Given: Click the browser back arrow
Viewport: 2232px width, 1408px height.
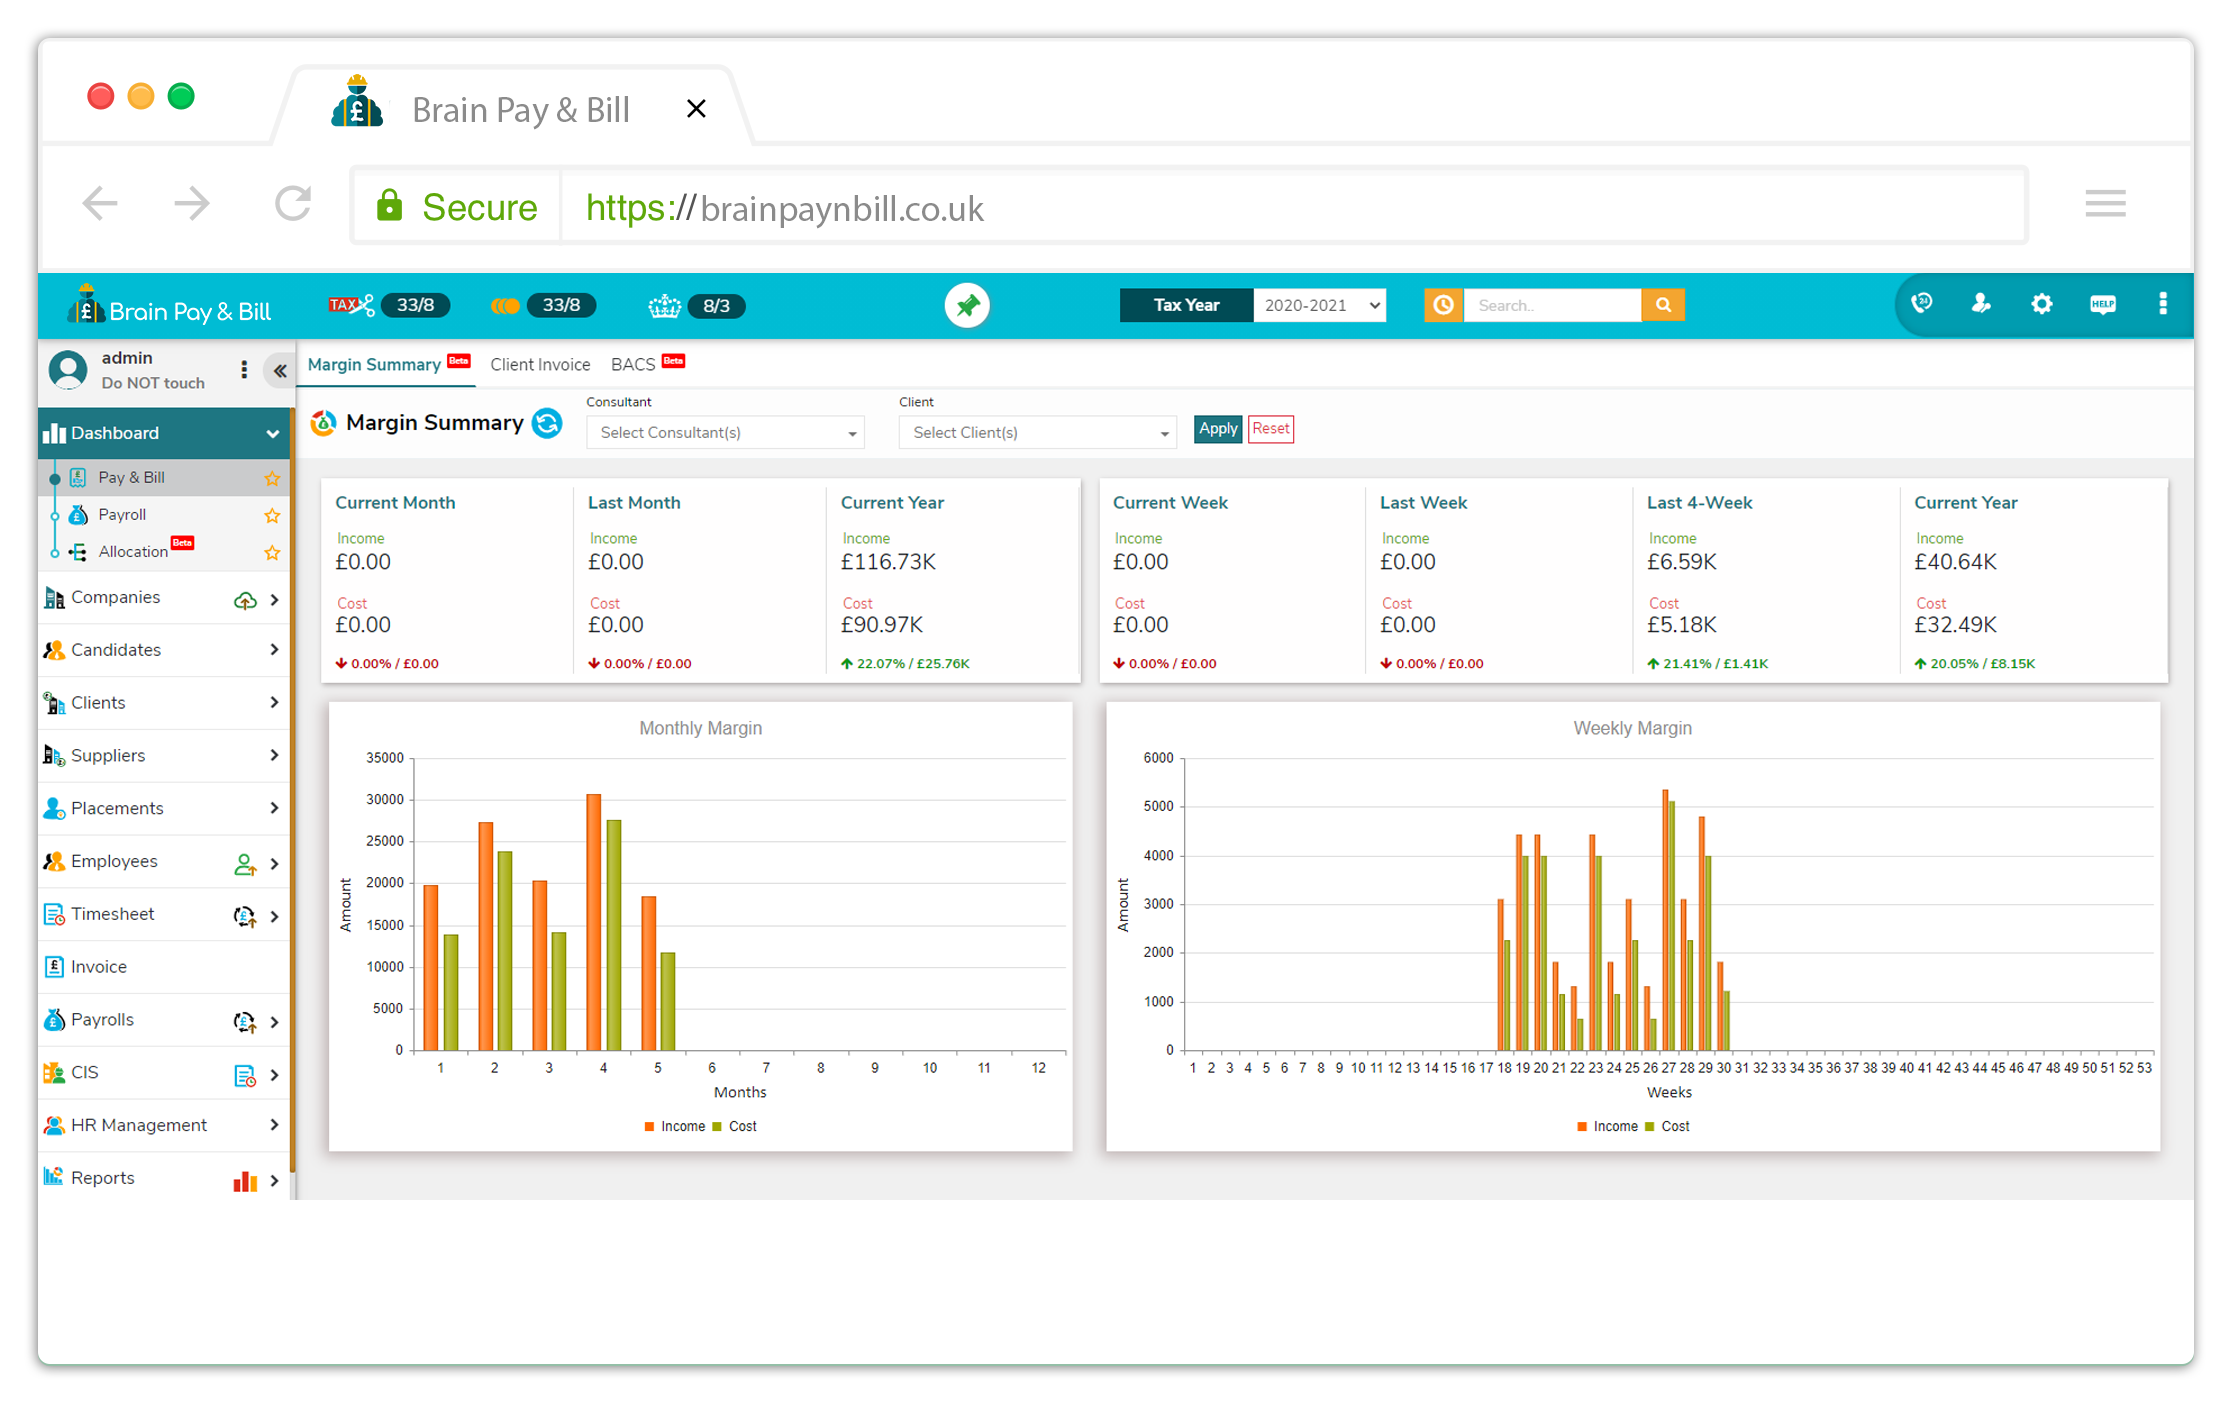Looking at the screenshot, I should click(x=100, y=204).
